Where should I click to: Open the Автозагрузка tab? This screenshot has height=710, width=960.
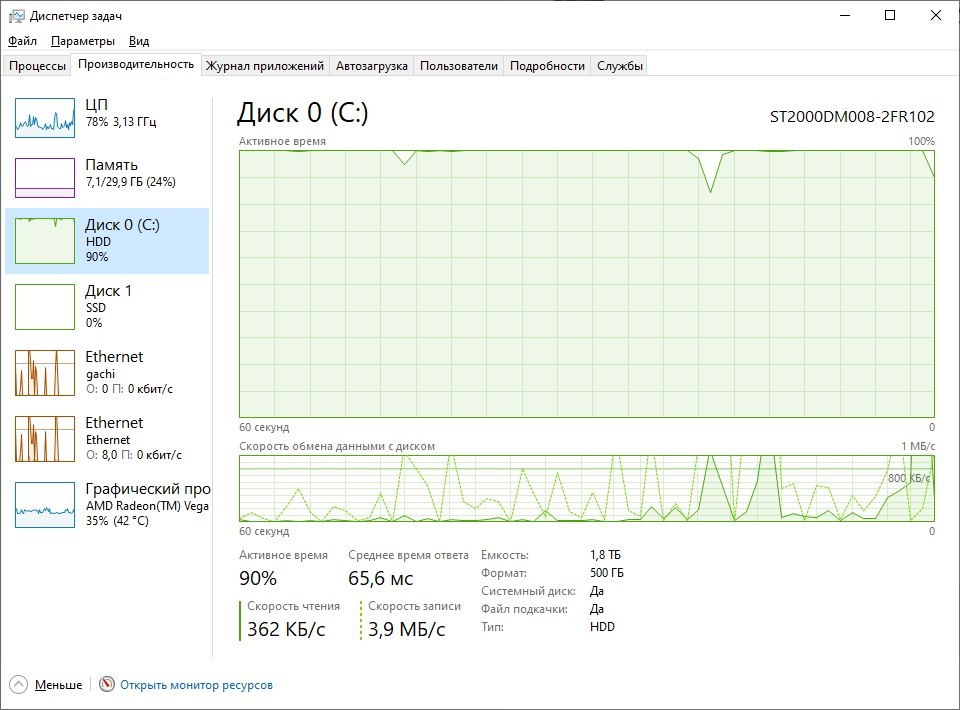pyautogui.click(x=372, y=66)
